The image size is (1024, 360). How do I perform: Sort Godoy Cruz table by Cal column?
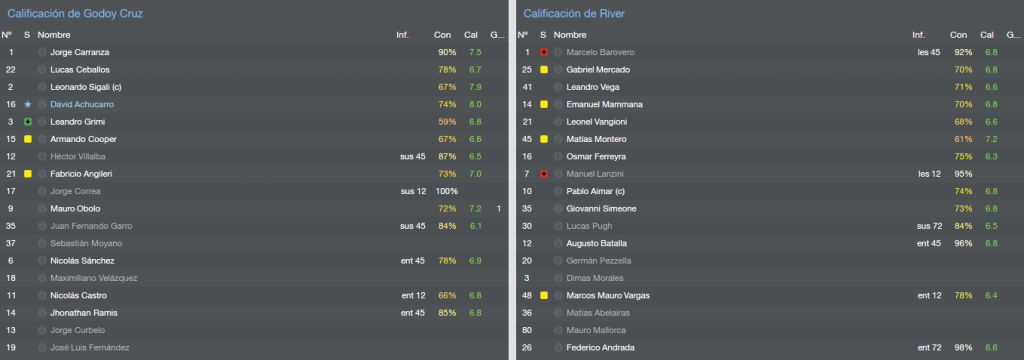[x=471, y=35]
